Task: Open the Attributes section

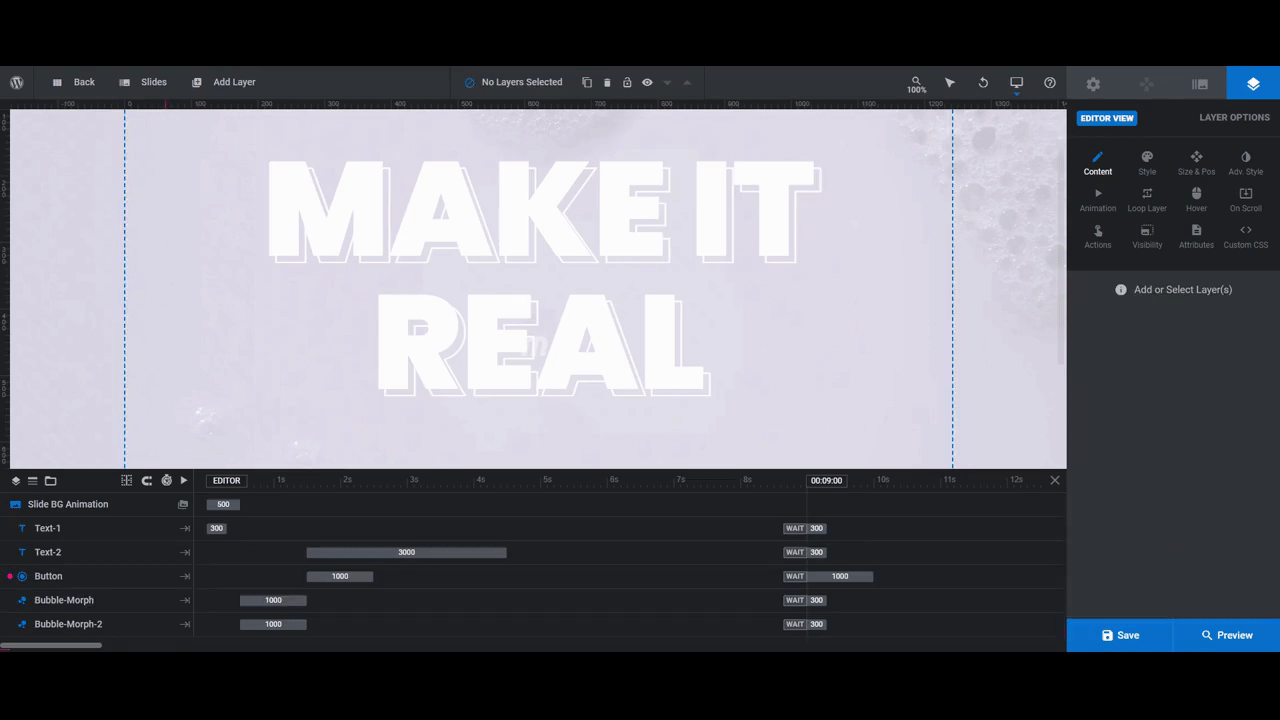Action: 1196,237
